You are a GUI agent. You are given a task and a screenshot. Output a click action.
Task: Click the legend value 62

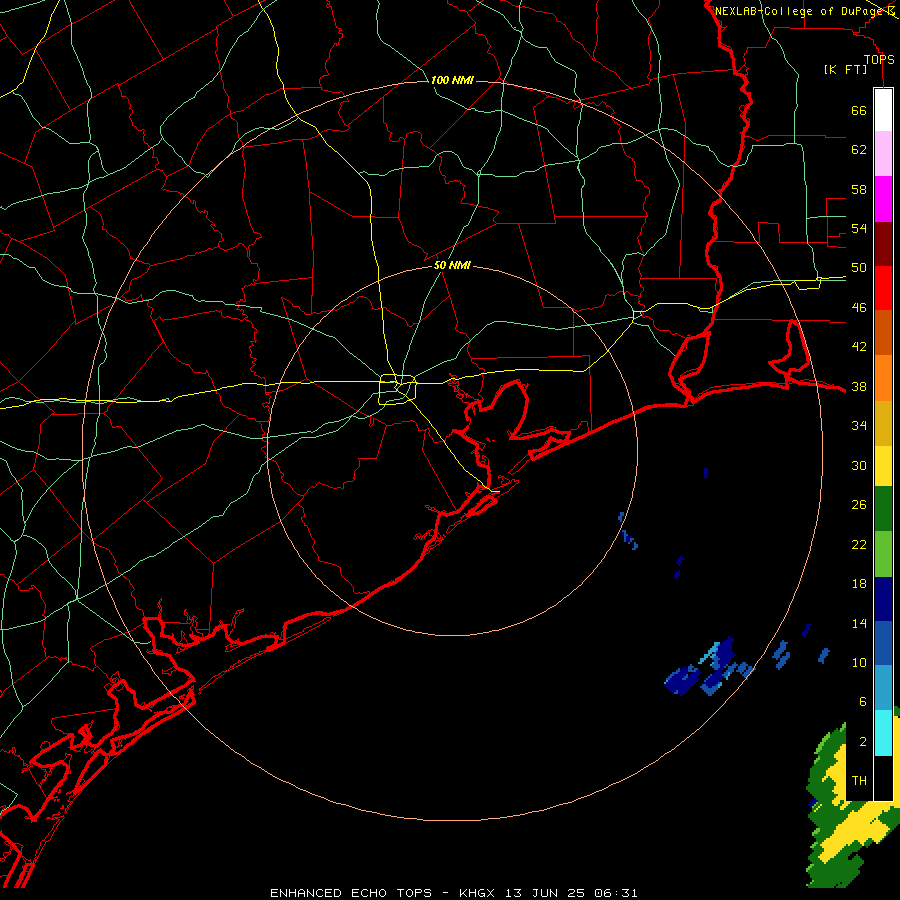[859, 150]
